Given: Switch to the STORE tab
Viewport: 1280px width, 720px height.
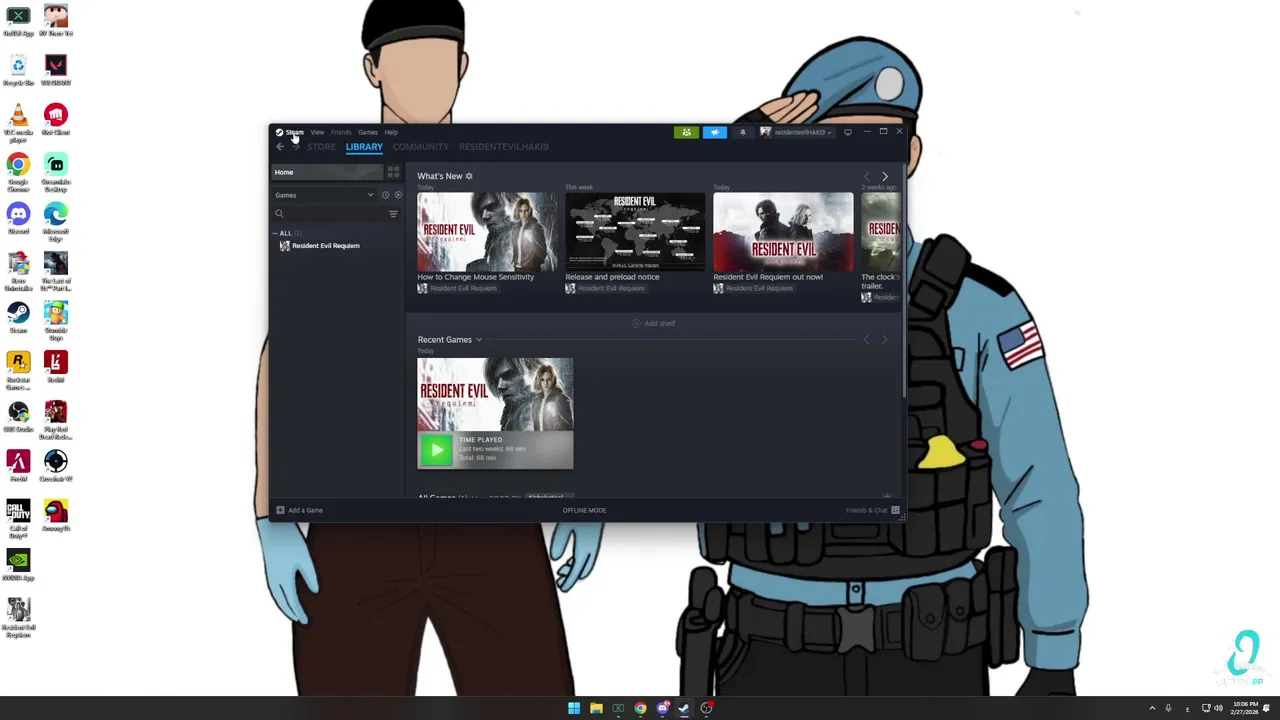Looking at the screenshot, I should click(x=321, y=147).
